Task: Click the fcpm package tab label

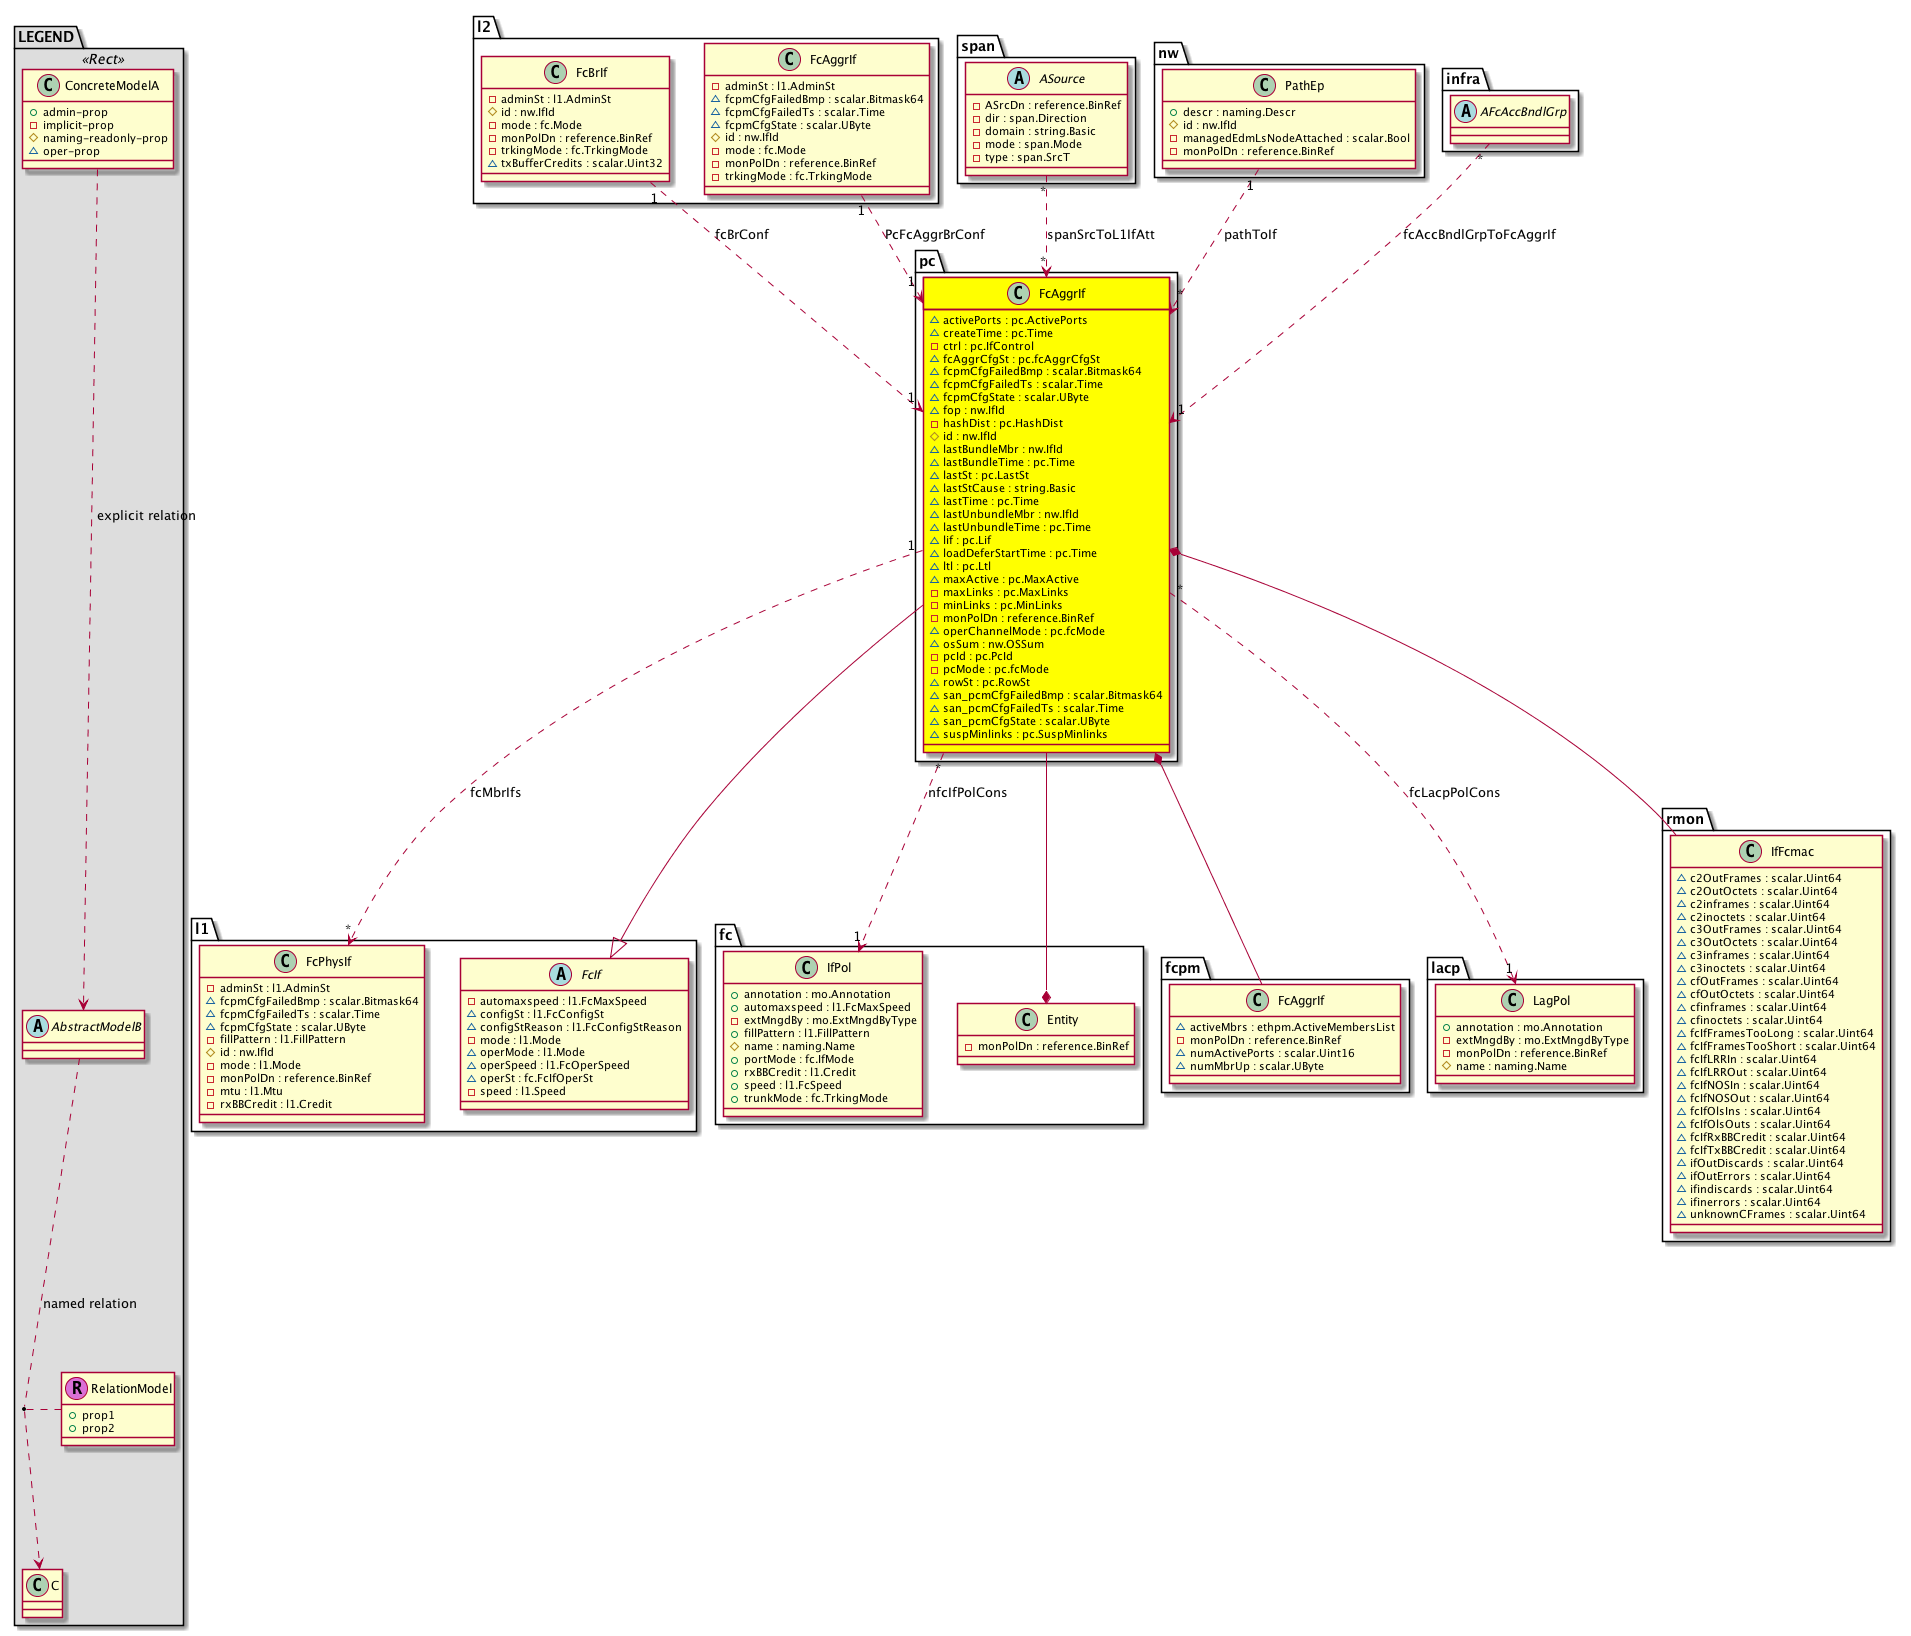Action: coord(1182,967)
